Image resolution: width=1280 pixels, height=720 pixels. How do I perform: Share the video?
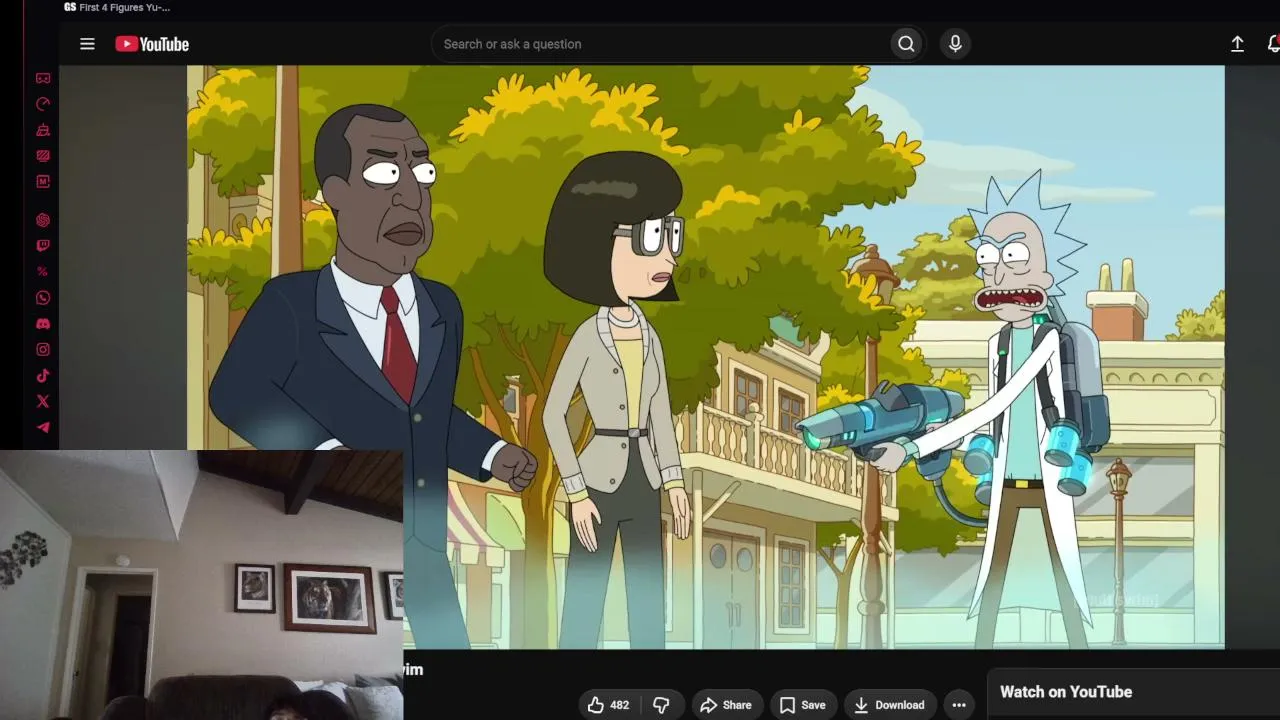point(726,705)
